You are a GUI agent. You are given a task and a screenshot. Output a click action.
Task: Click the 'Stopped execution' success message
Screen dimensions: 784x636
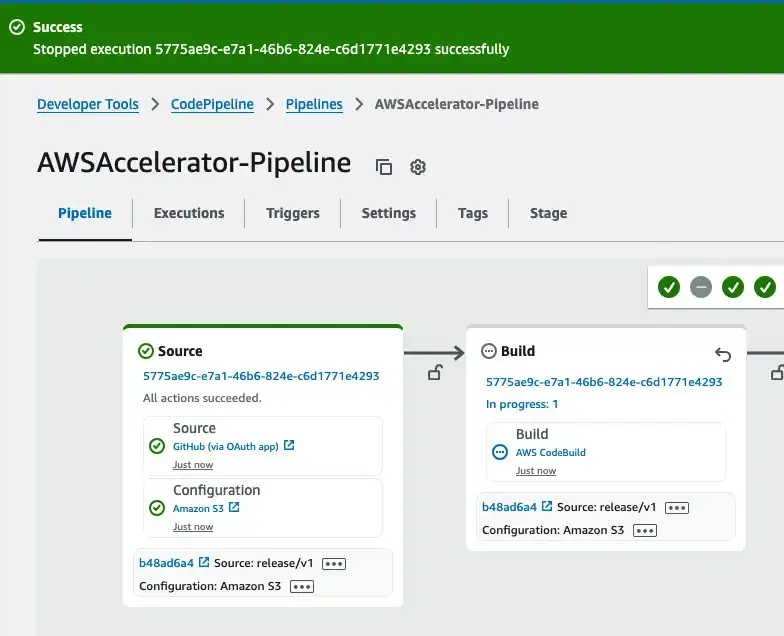[271, 49]
